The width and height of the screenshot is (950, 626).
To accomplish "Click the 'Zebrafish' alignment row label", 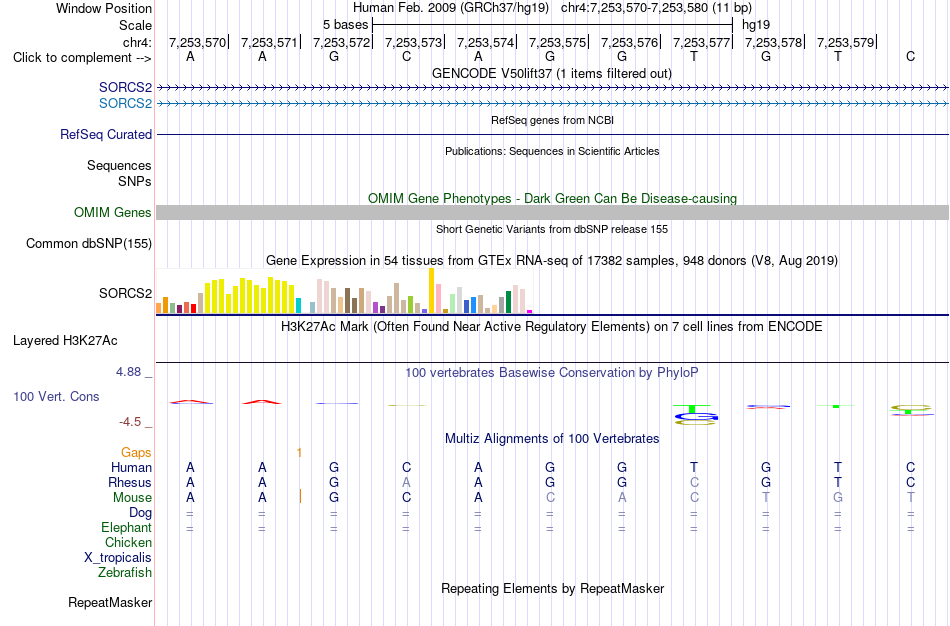I will coord(125,572).
